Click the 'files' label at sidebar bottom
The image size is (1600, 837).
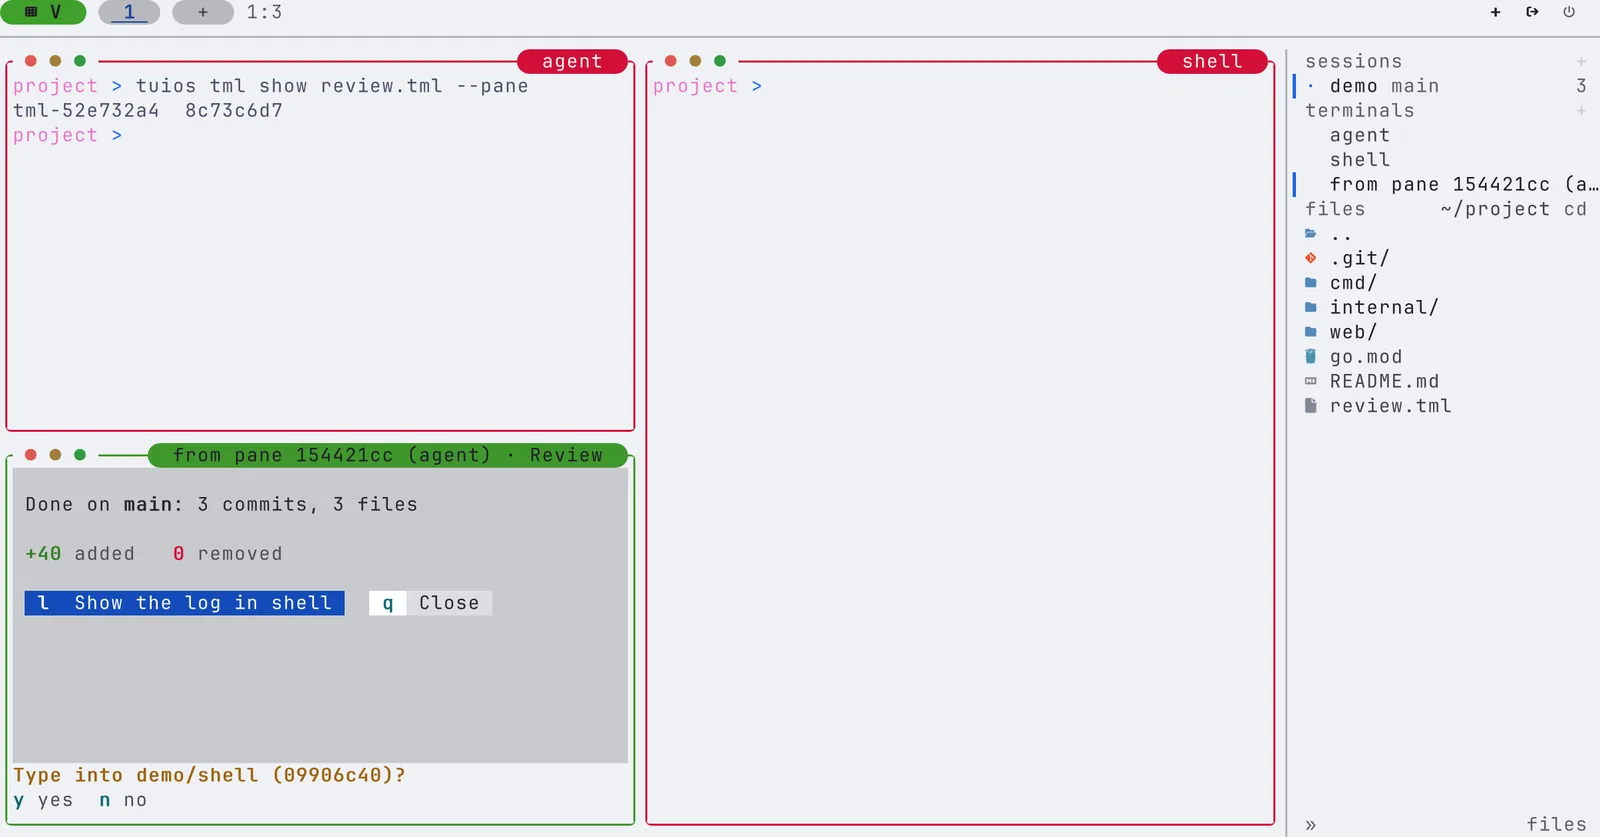(x=1556, y=824)
